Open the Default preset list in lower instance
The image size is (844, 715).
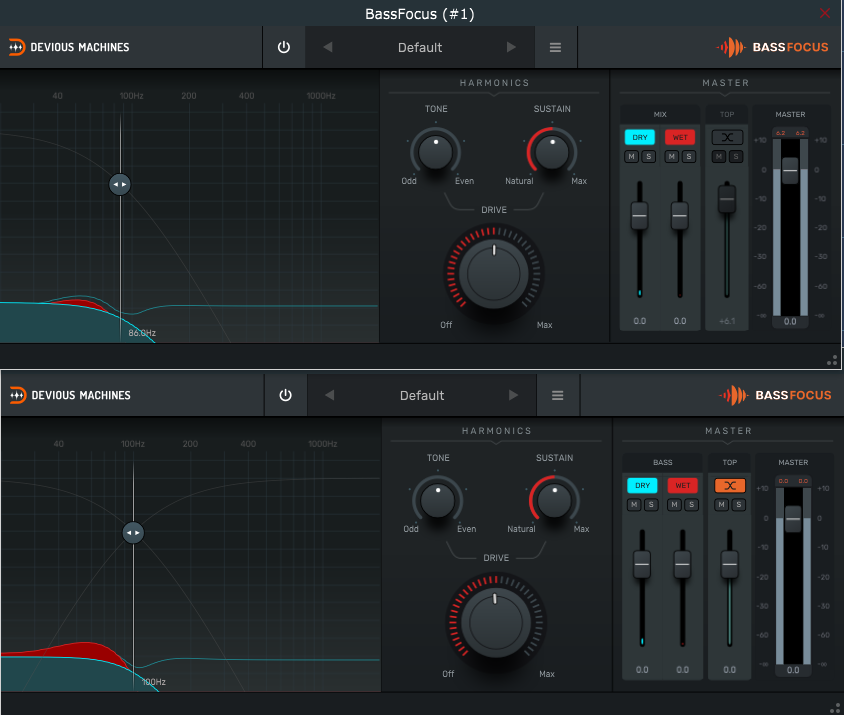422,395
